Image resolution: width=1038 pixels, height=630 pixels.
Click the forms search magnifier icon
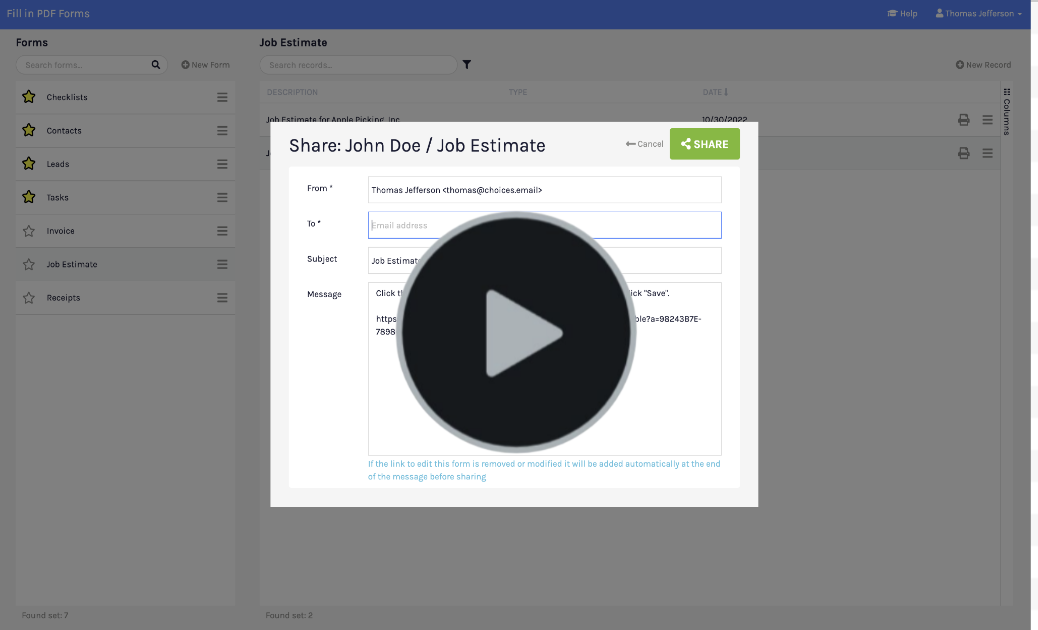pos(156,65)
